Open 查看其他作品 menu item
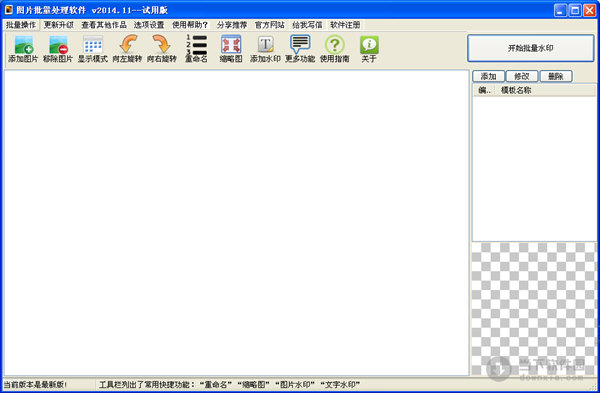Screen dimensions: 600x393 click(104, 25)
